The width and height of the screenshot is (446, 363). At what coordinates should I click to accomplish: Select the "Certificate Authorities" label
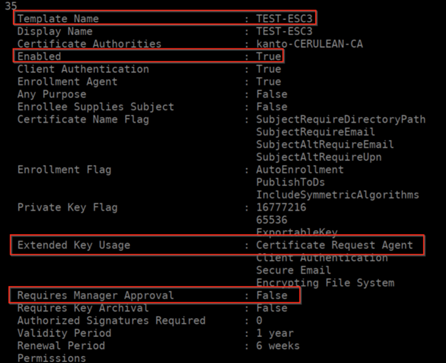click(x=89, y=44)
